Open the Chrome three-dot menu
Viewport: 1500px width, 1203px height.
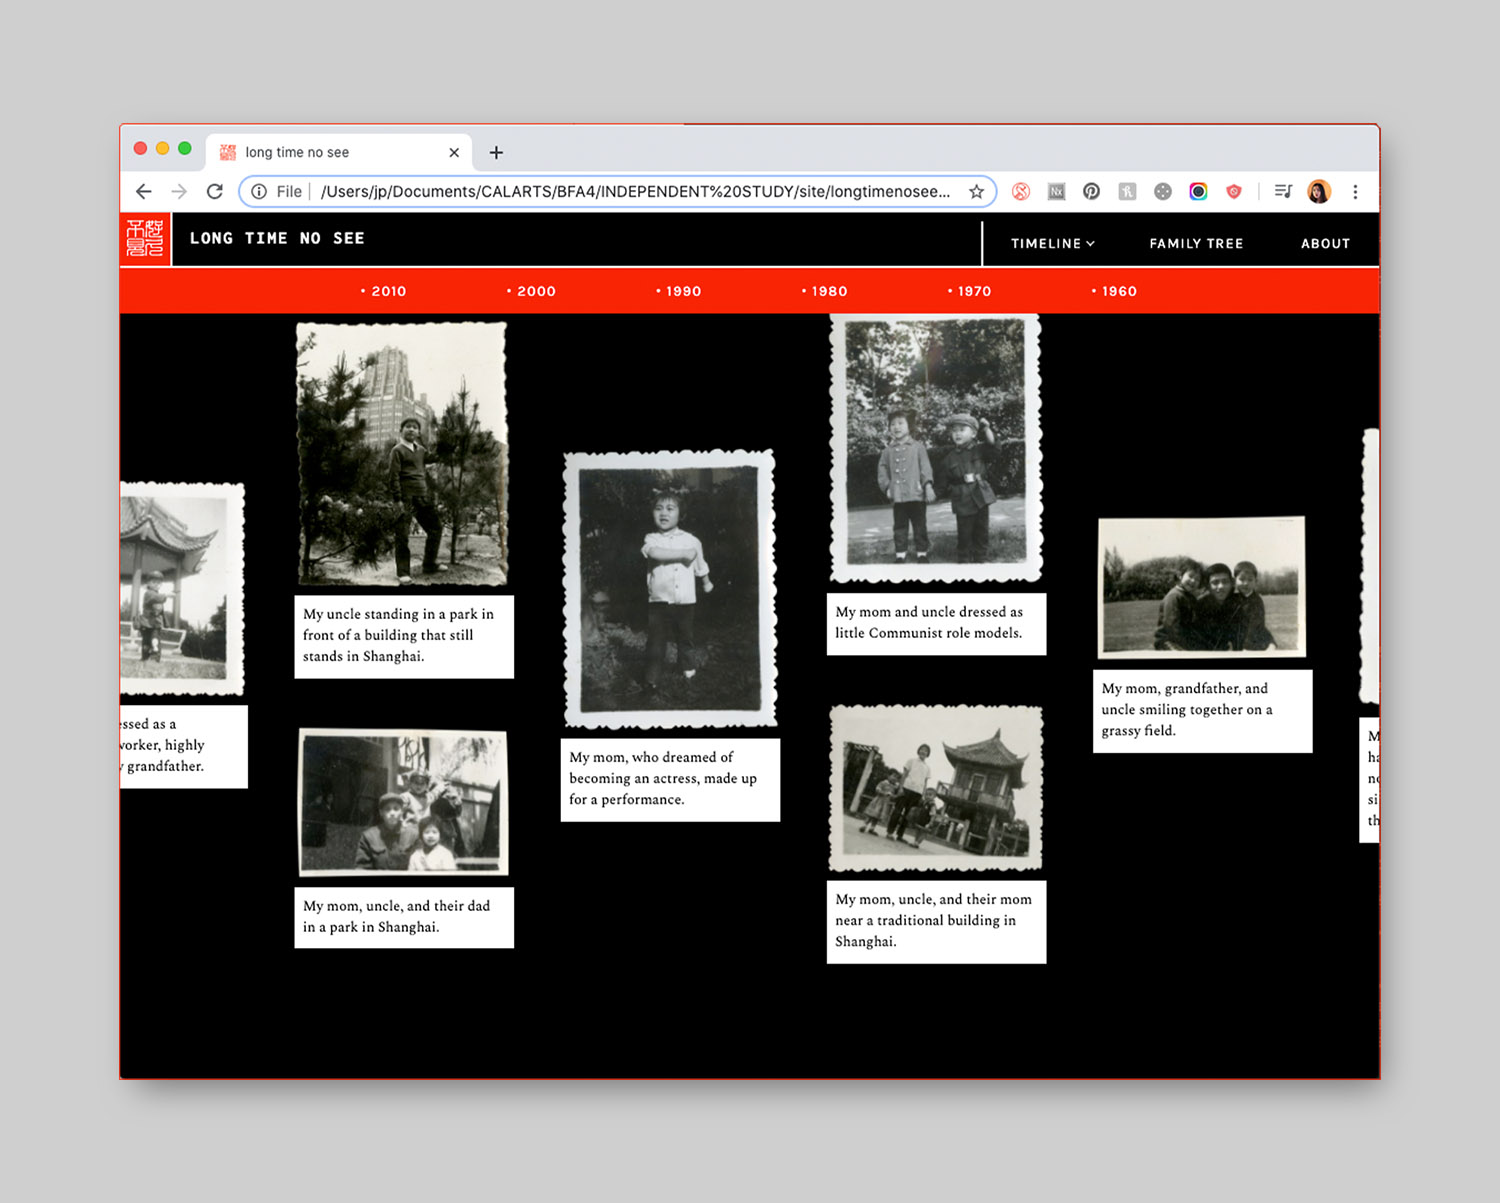point(1355,191)
